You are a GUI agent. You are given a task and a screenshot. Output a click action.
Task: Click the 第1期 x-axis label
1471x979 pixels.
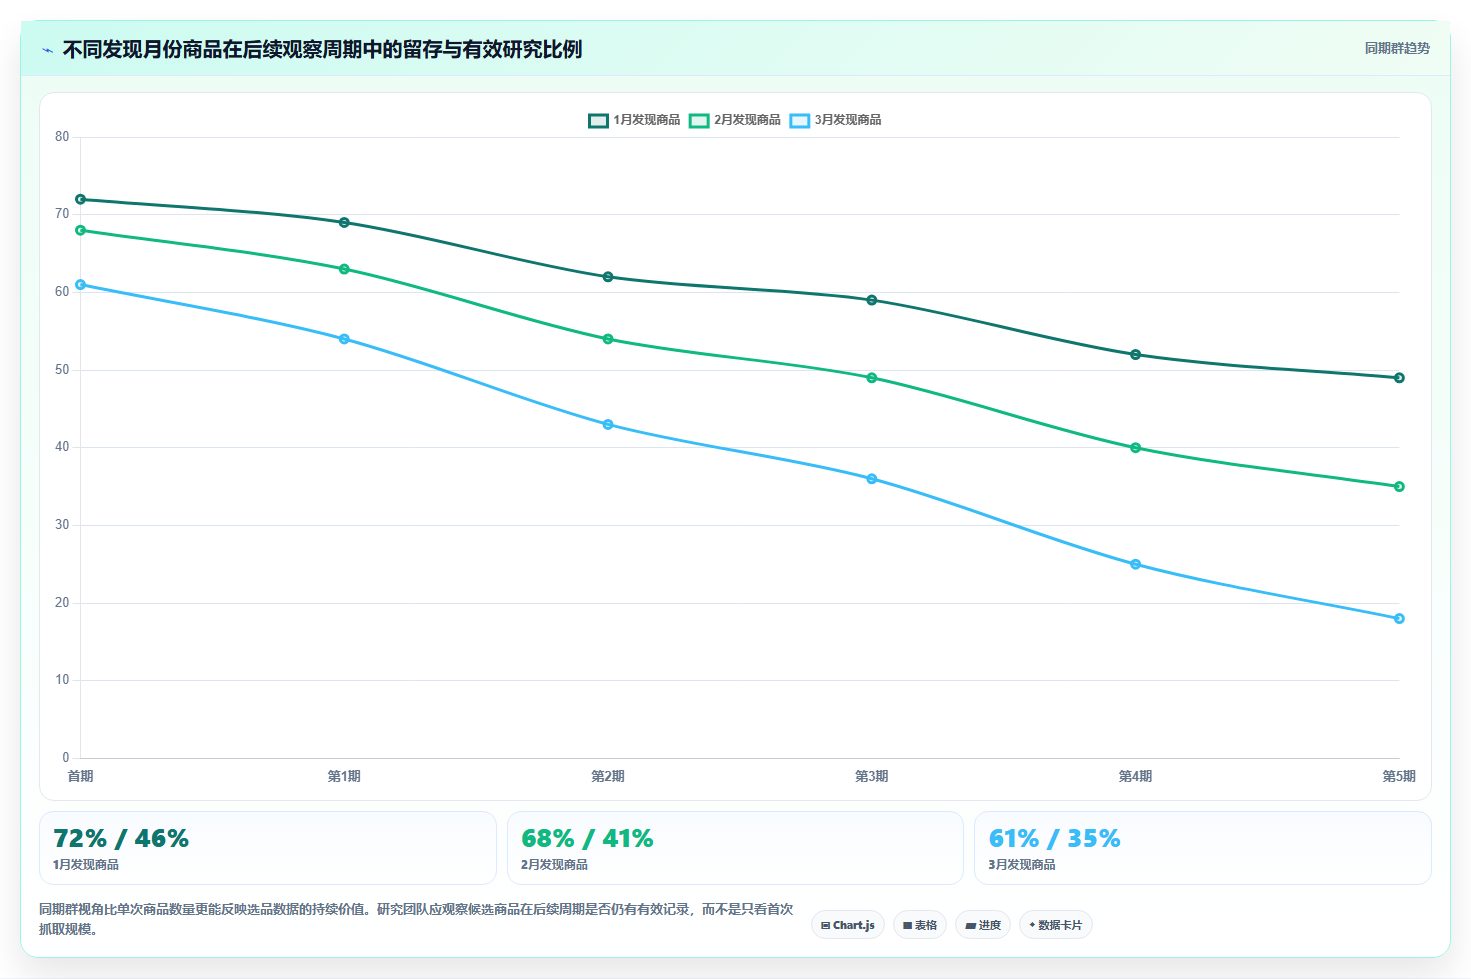344,776
